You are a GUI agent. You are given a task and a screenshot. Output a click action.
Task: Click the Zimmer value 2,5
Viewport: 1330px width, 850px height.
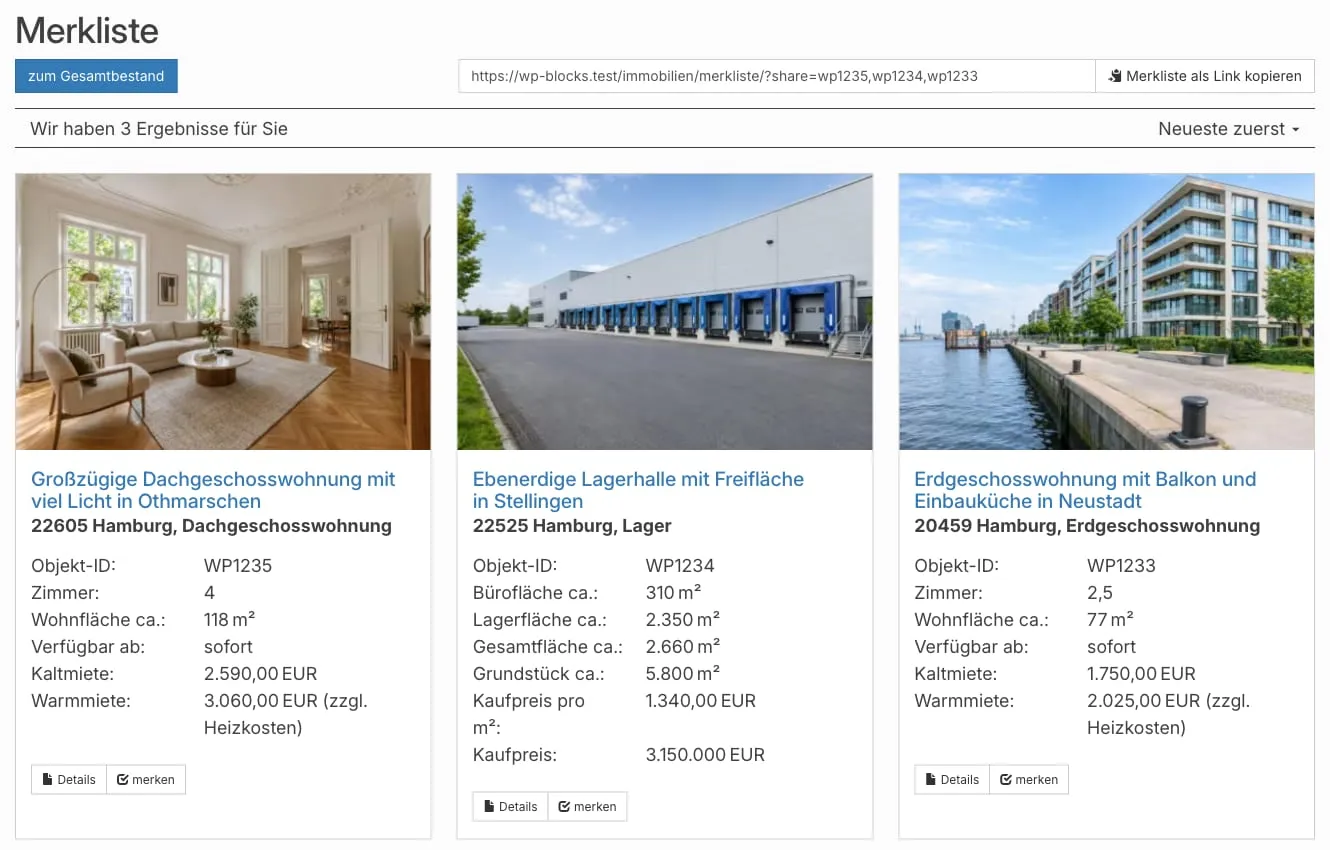click(x=1100, y=593)
